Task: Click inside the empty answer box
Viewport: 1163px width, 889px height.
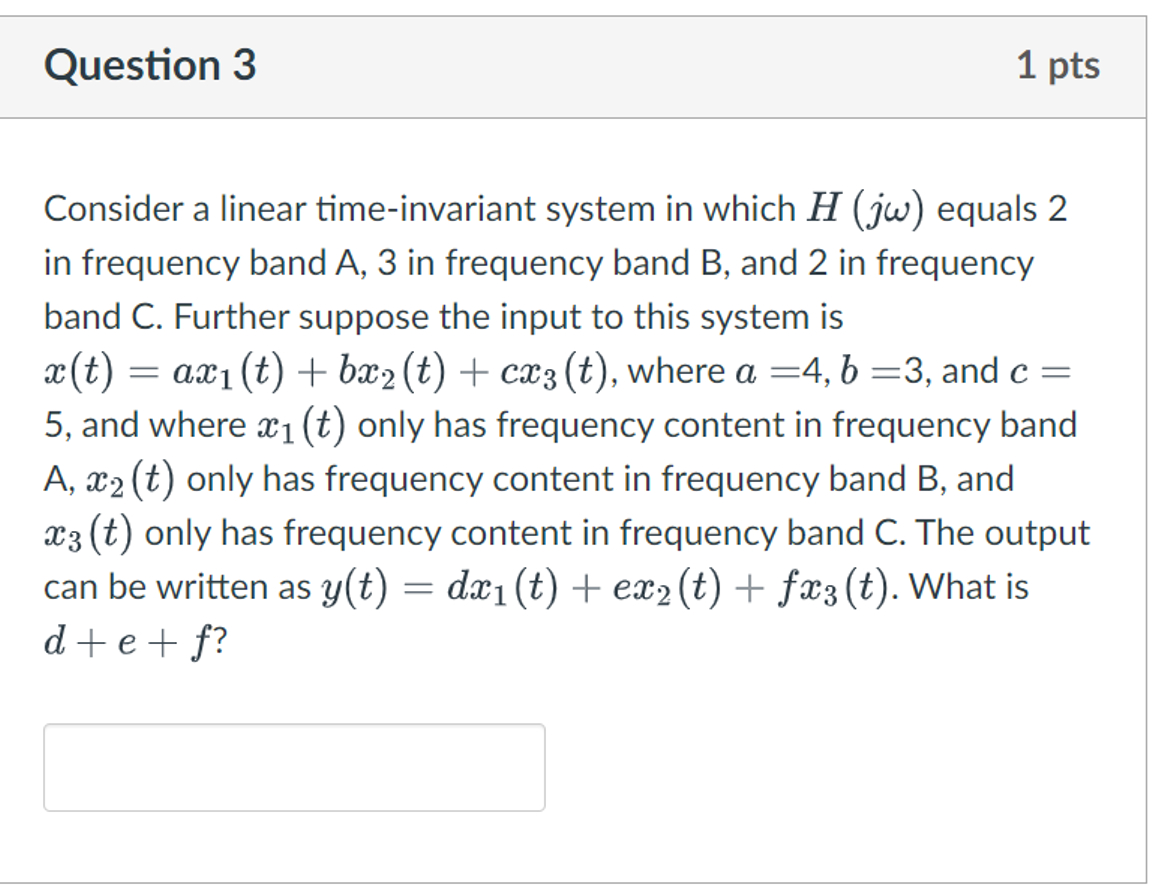Action: point(293,767)
